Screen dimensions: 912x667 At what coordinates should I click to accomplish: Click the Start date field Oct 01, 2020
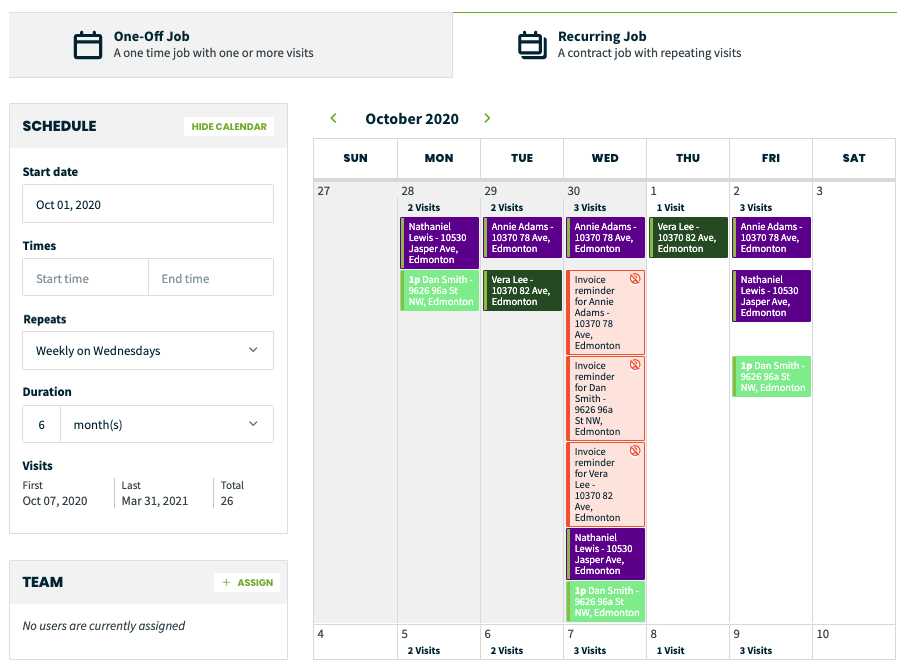point(148,204)
